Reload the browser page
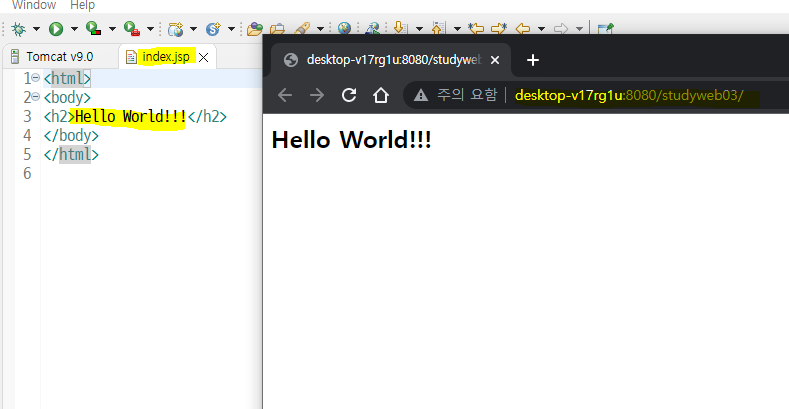The height and width of the screenshot is (409, 789). tap(349, 95)
